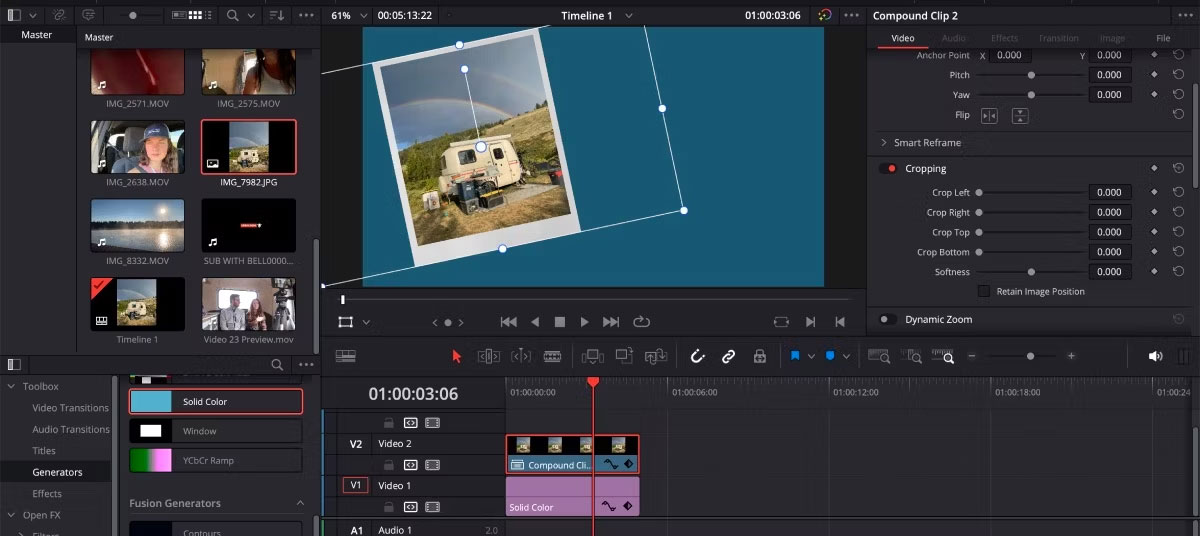The image size is (1200, 536).
Task: Adjust media pool thumbnail size slider
Action: tap(132, 16)
